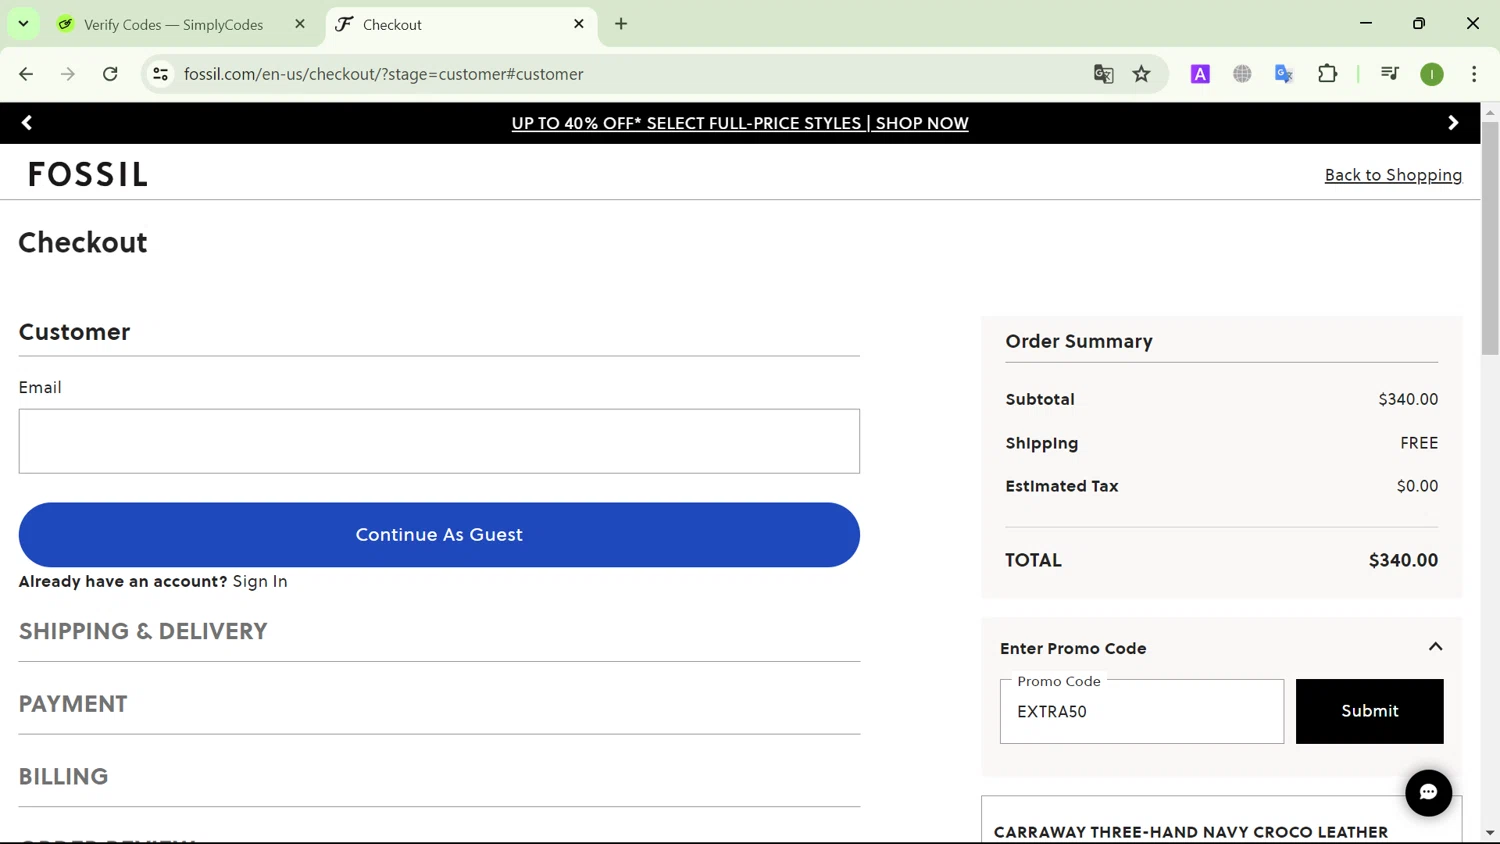Screen dimensions: 1500x844
Task: Click the purple A extension icon
Action: 1200,74
